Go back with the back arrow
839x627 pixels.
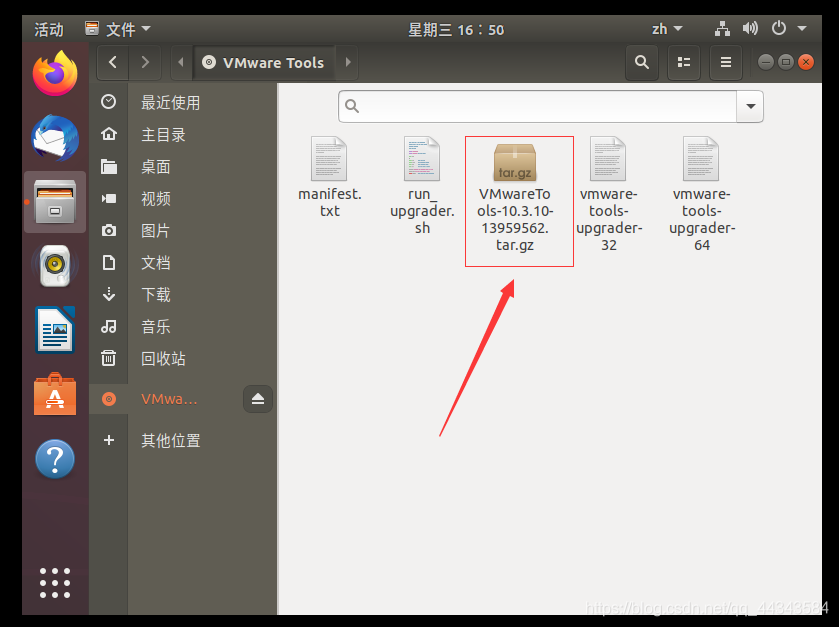(113, 62)
